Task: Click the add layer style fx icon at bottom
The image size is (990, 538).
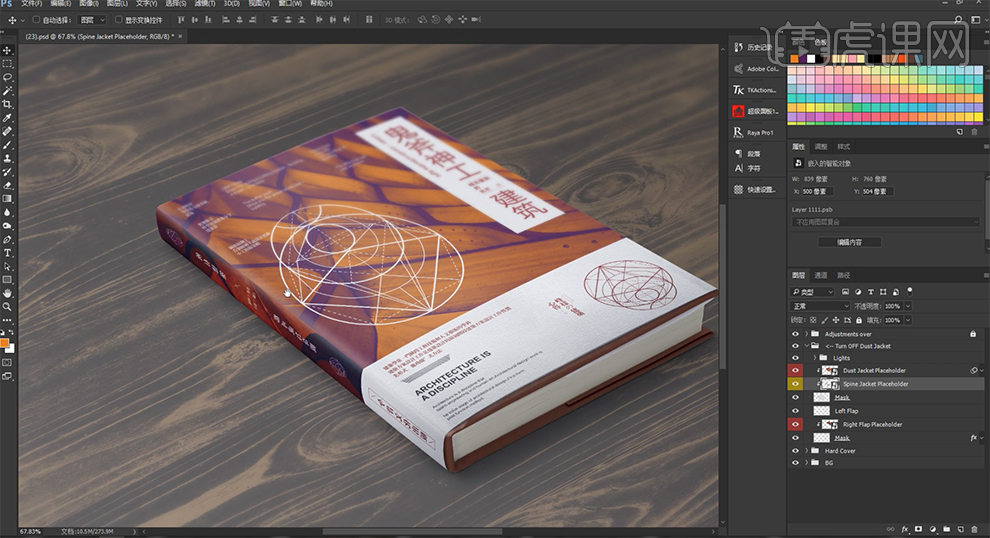Action: [x=905, y=529]
